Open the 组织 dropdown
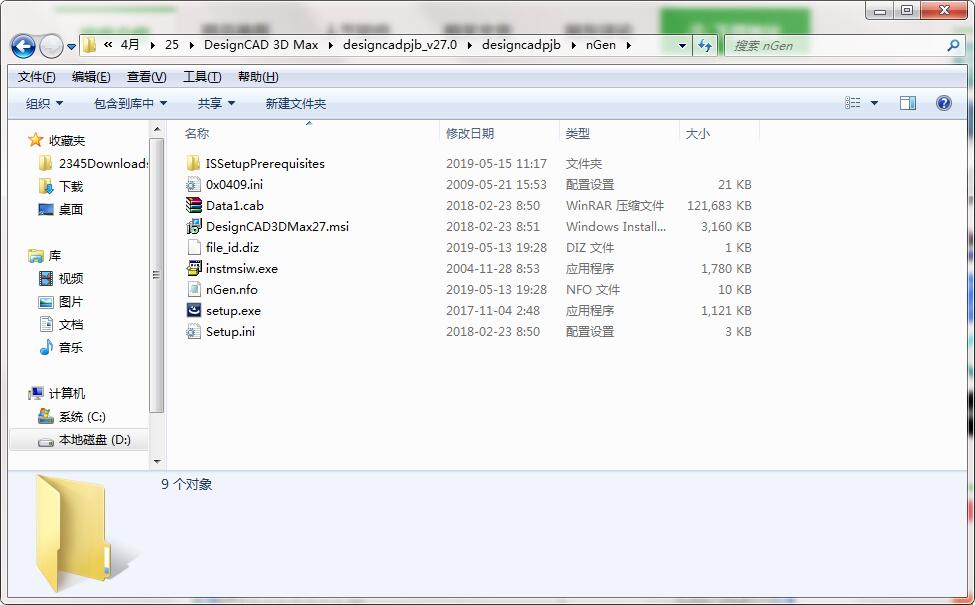 click(x=44, y=103)
